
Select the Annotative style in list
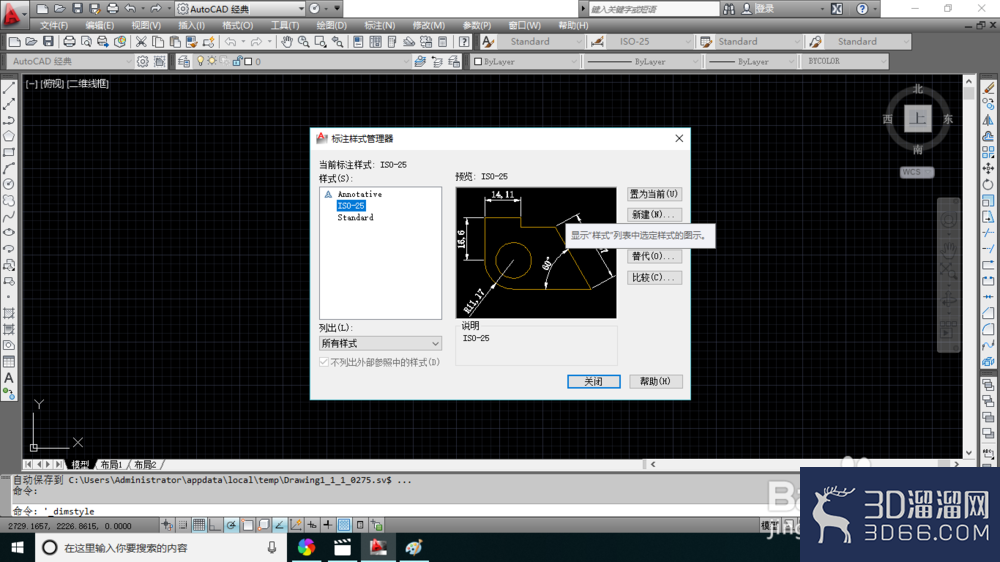(x=360, y=194)
